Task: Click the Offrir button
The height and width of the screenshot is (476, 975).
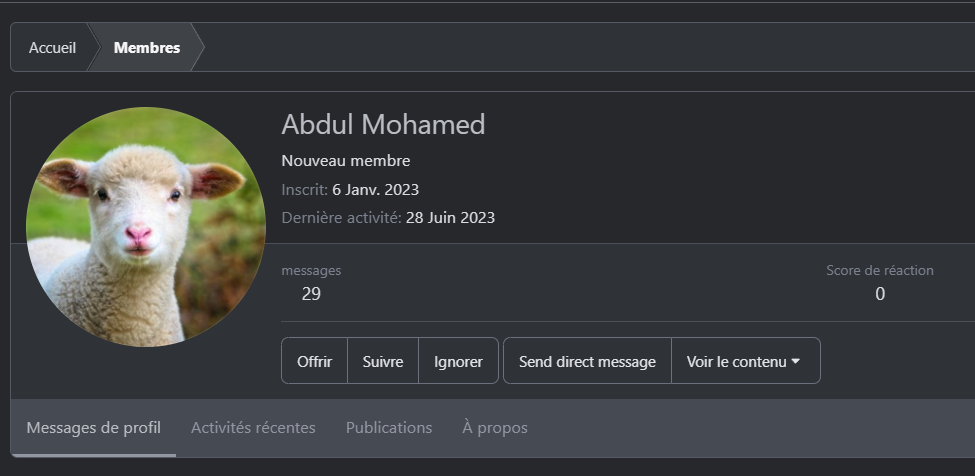Action: tap(314, 361)
